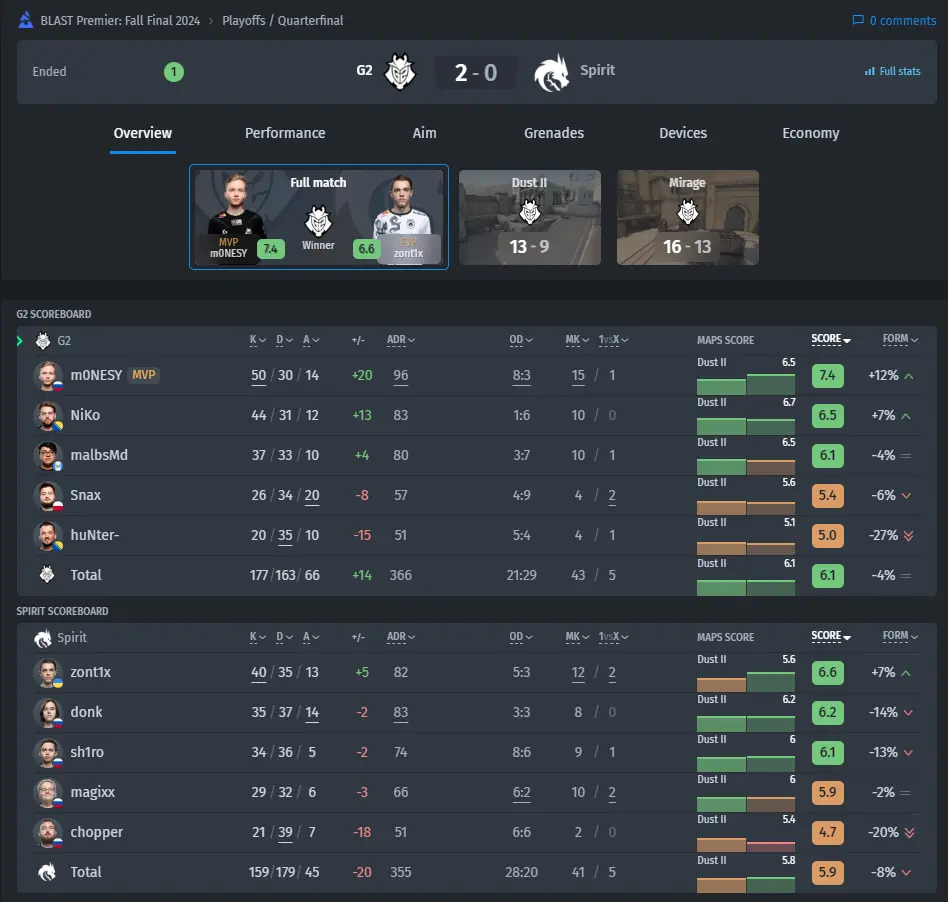Image resolution: width=948 pixels, height=902 pixels.
Task: Switch to the Economy tab
Action: pos(811,133)
